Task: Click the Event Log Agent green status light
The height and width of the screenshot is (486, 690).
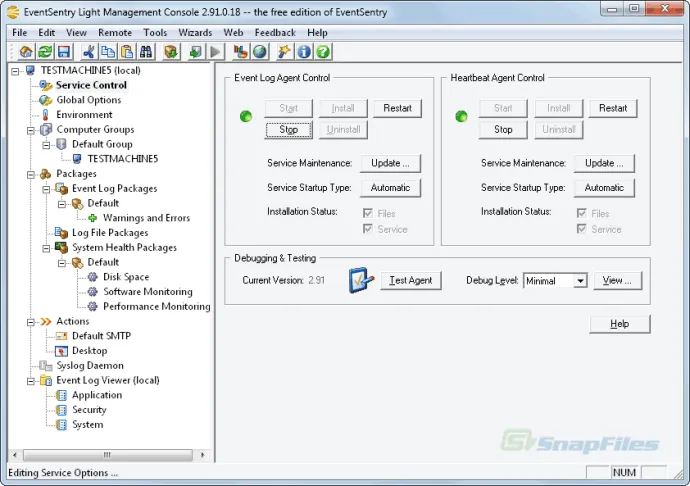Action: [x=246, y=116]
